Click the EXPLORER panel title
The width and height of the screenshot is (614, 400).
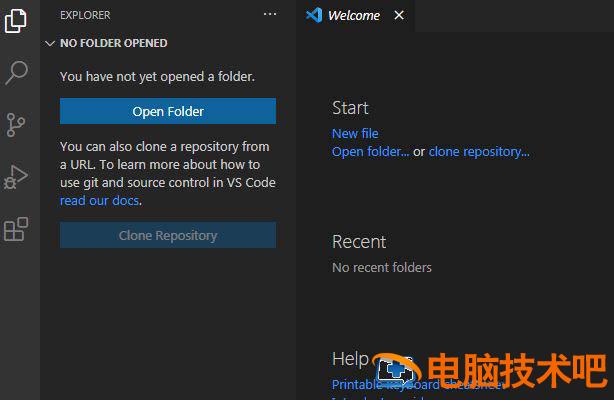tap(85, 15)
